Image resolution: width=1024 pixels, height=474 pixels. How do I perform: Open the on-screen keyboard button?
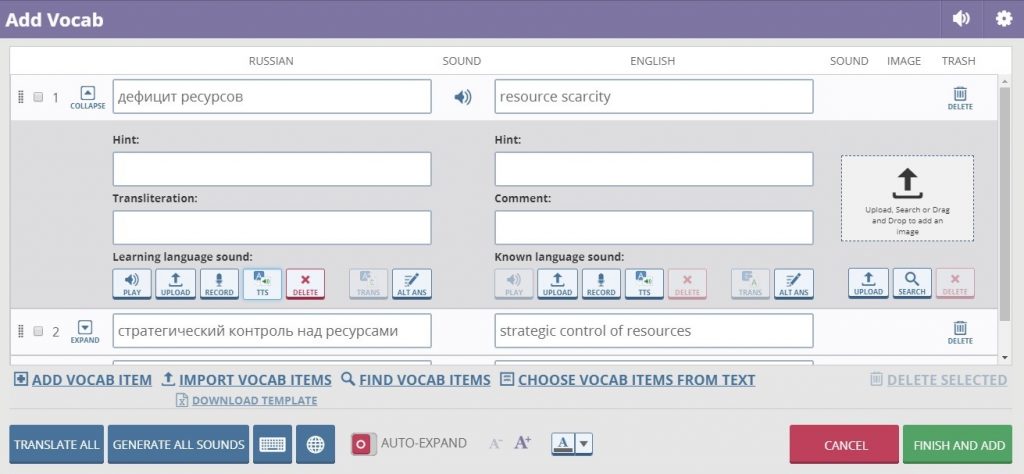coord(272,444)
